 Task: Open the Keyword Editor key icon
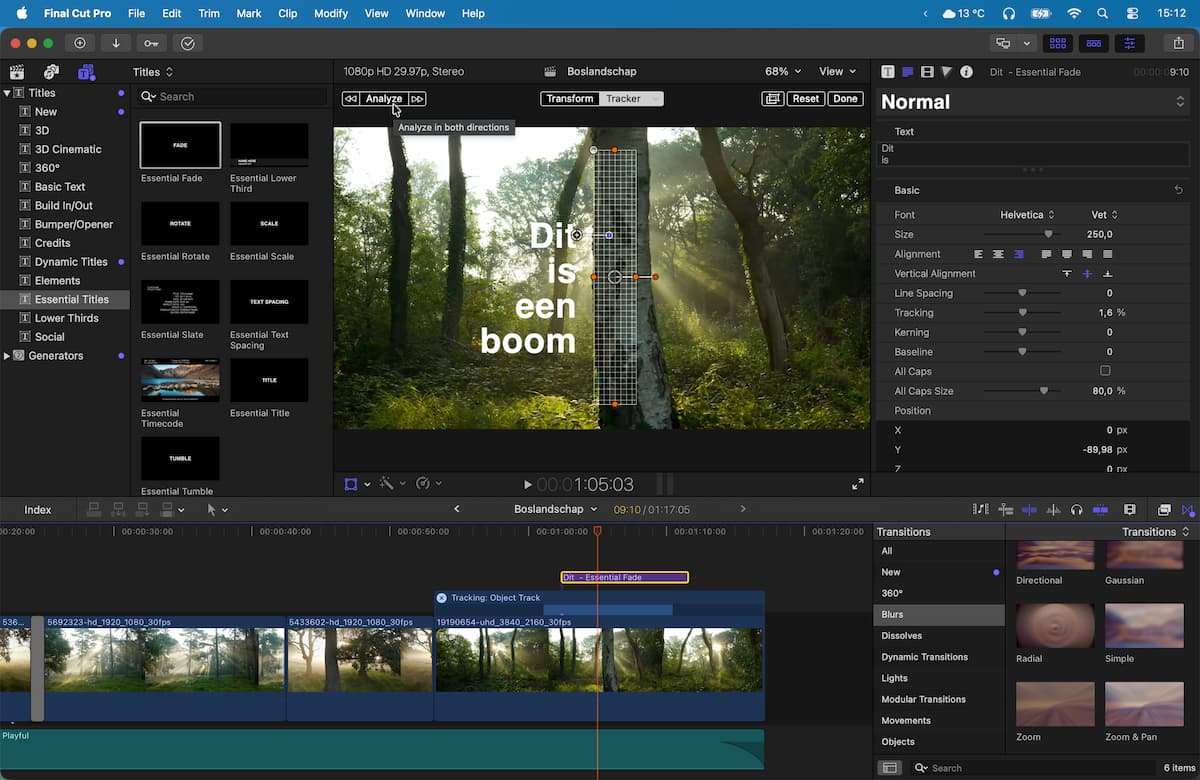click(151, 43)
